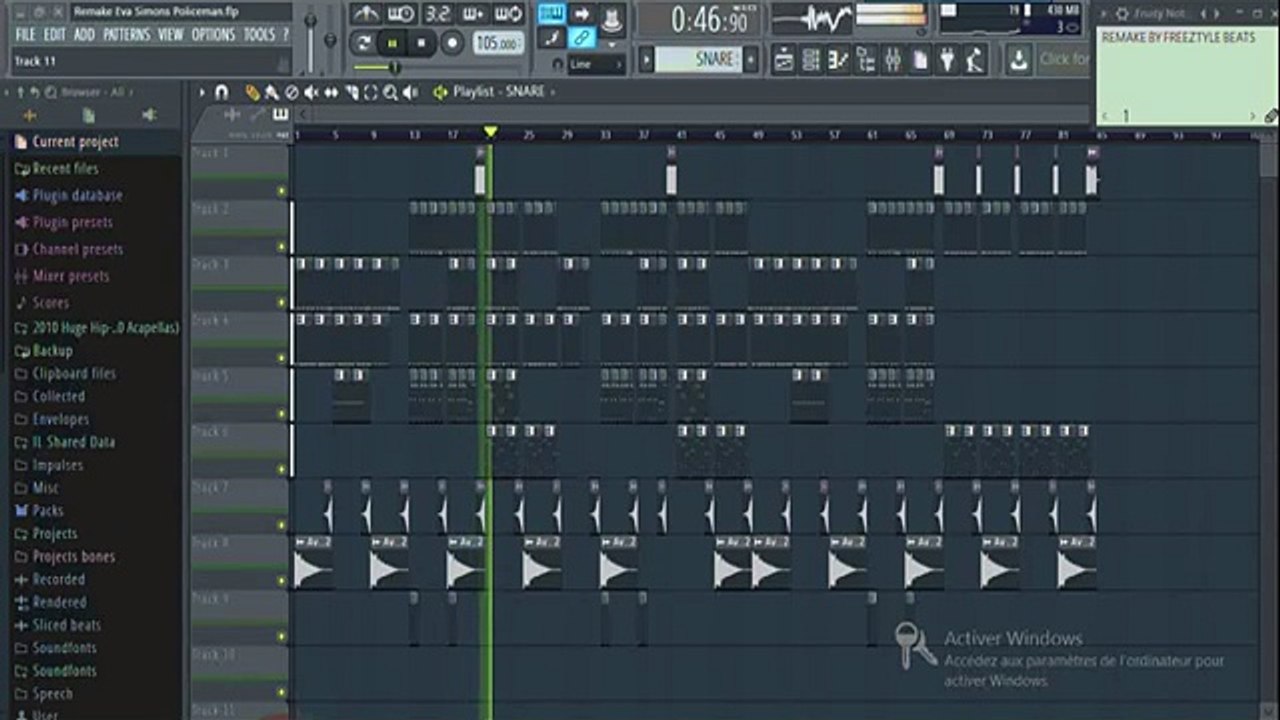1280x720 pixels.
Task: Open the Piano roll window
Action: tap(839, 60)
